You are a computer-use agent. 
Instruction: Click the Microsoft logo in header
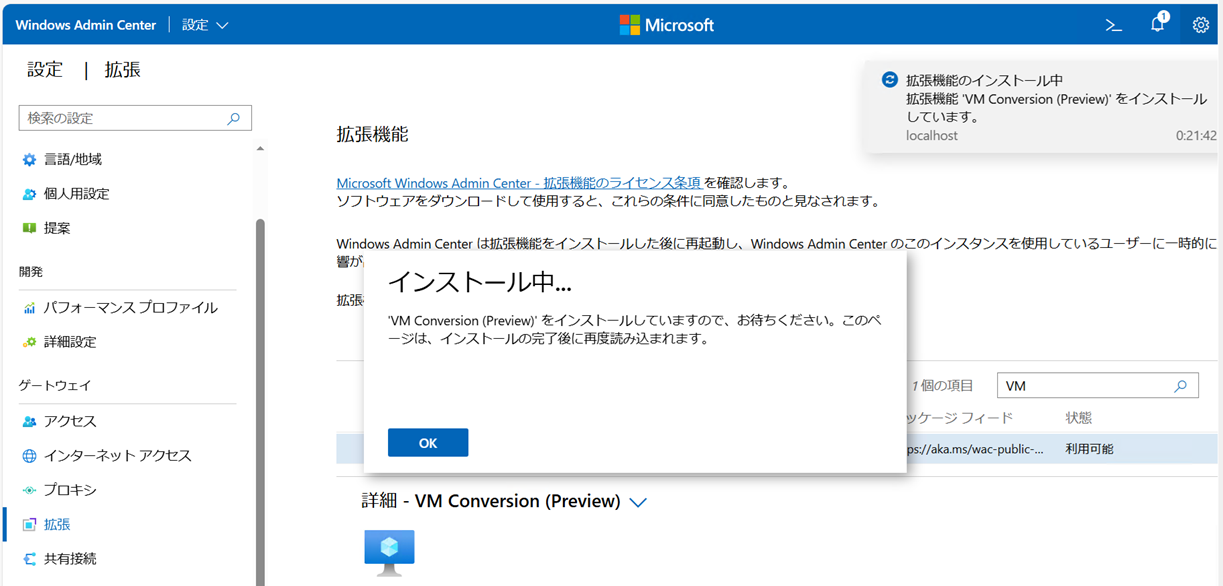tap(666, 25)
